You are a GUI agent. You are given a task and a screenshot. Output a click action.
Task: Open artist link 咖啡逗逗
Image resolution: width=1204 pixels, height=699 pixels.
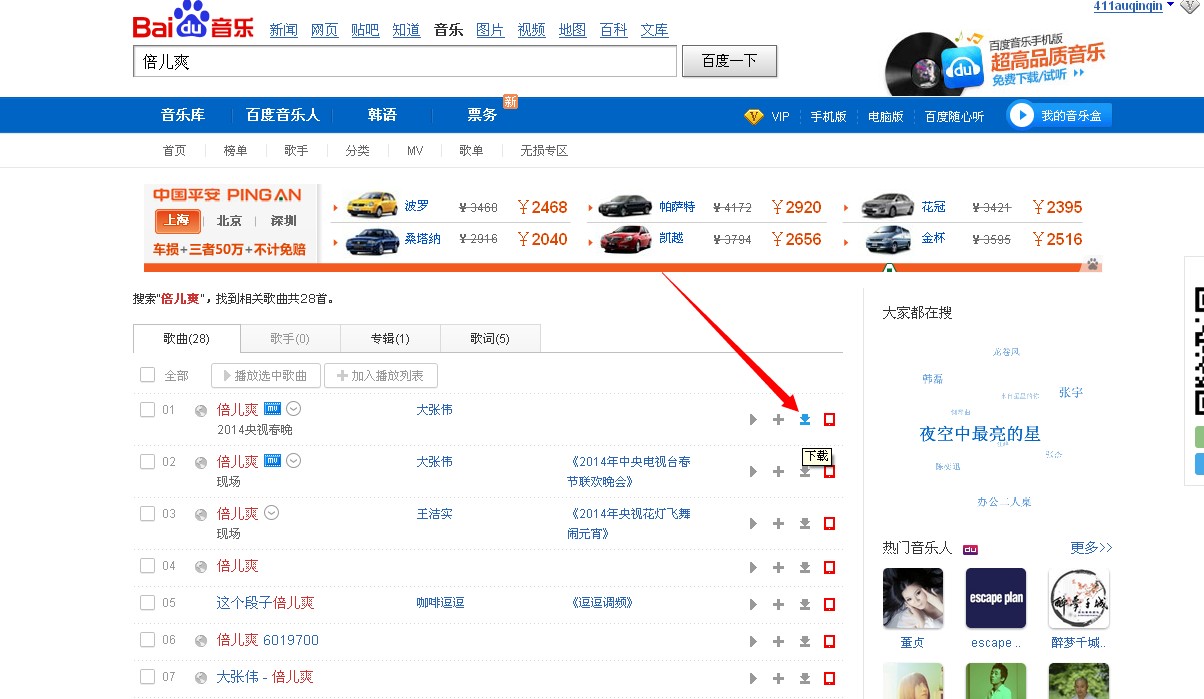coord(441,603)
